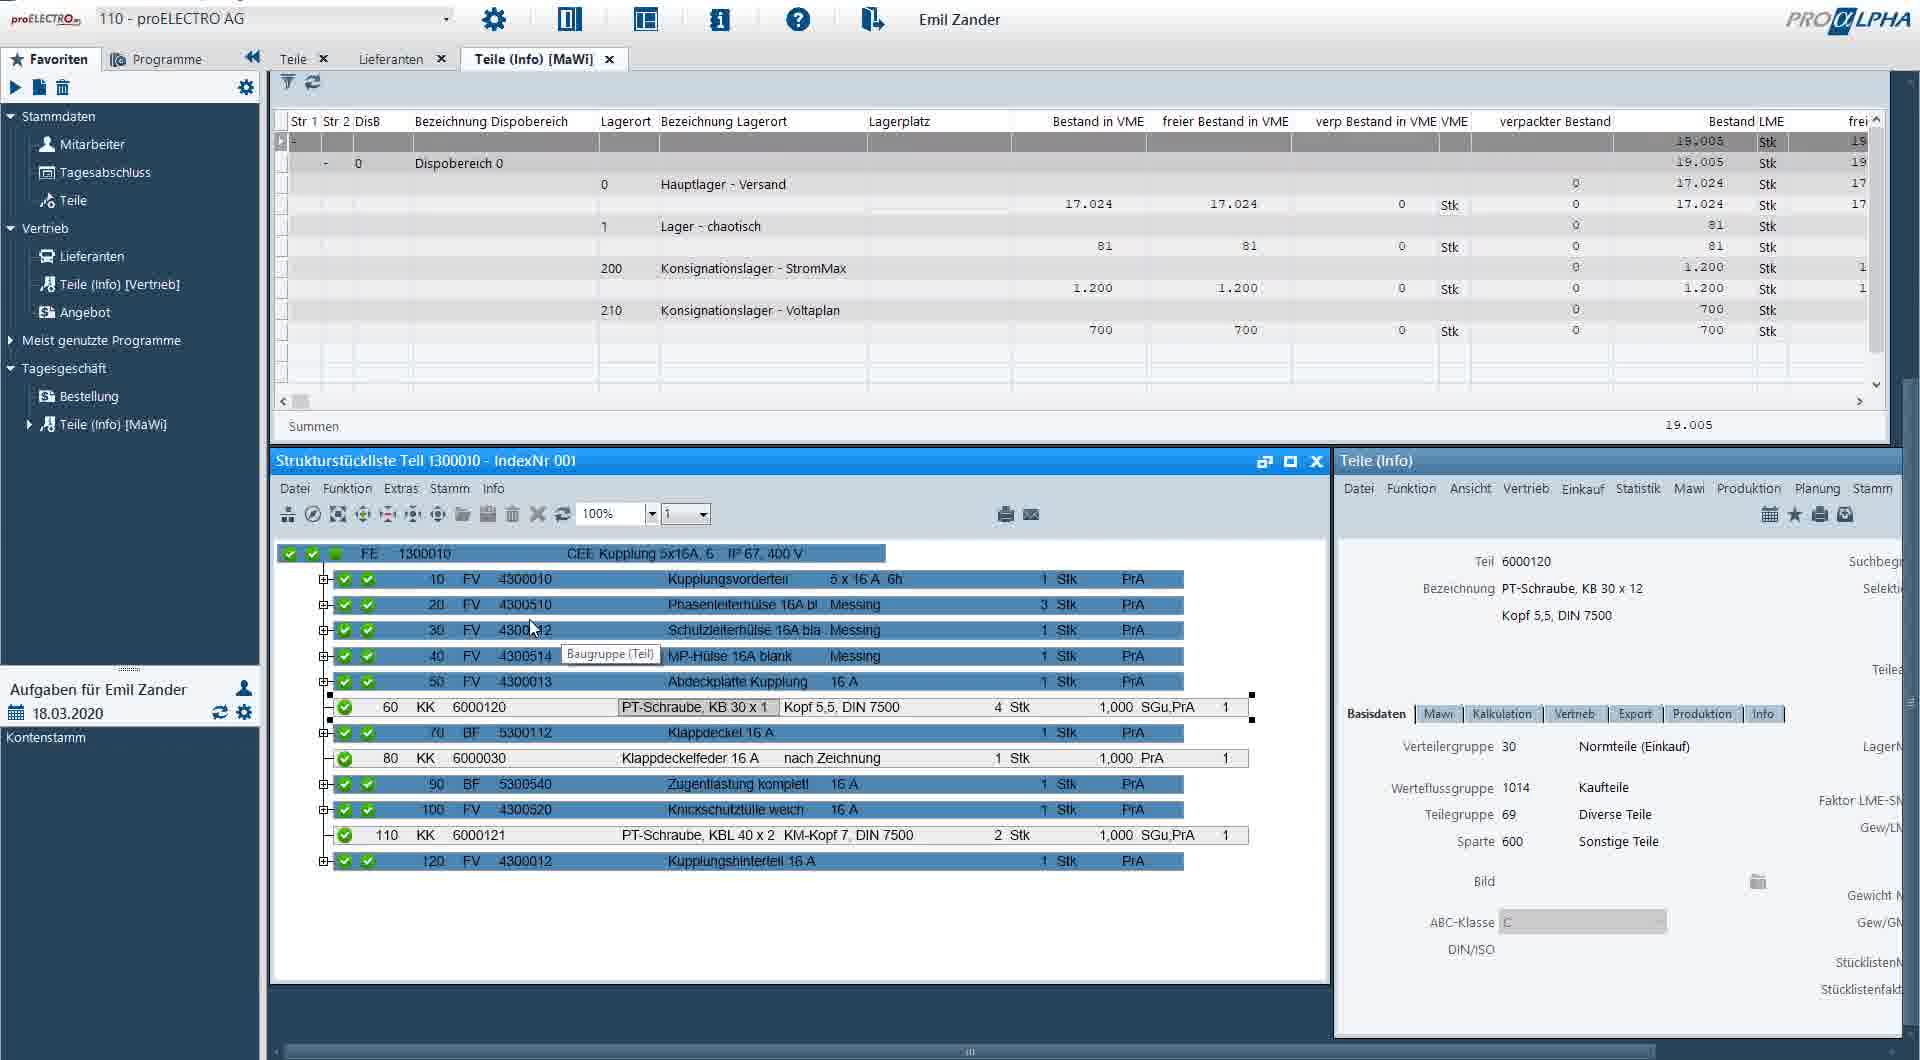The width and height of the screenshot is (1920, 1060).
Task: Open Favoriten gear settings icon
Action: click(x=246, y=87)
